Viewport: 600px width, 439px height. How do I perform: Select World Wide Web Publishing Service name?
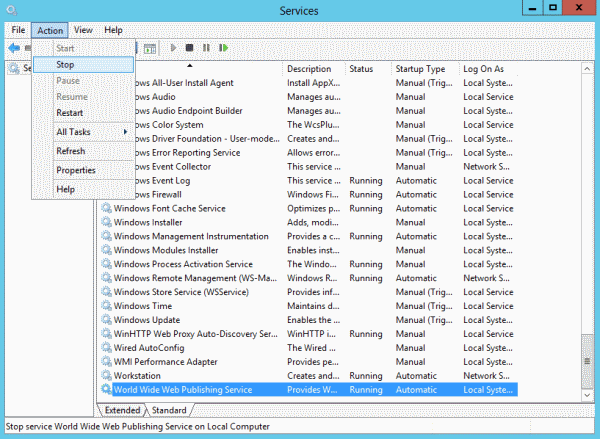(x=183, y=390)
